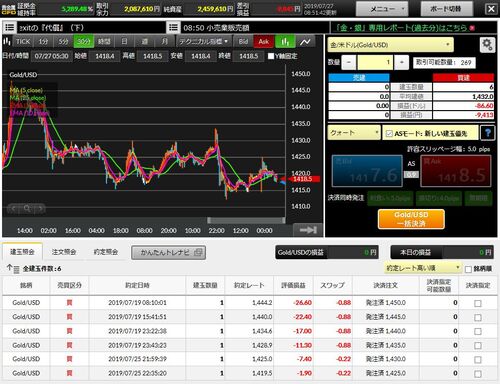Open the list icon beside 08:50 news
The height and width of the screenshot is (384, 500).
173,27
